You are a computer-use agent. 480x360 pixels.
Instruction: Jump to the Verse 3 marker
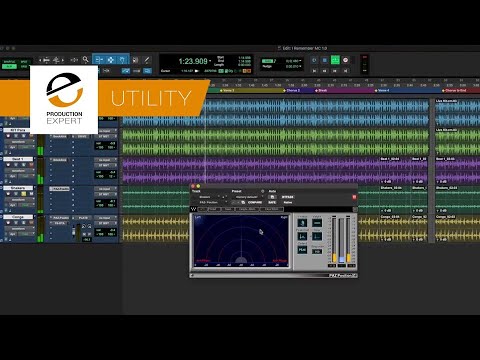(227, 90)
